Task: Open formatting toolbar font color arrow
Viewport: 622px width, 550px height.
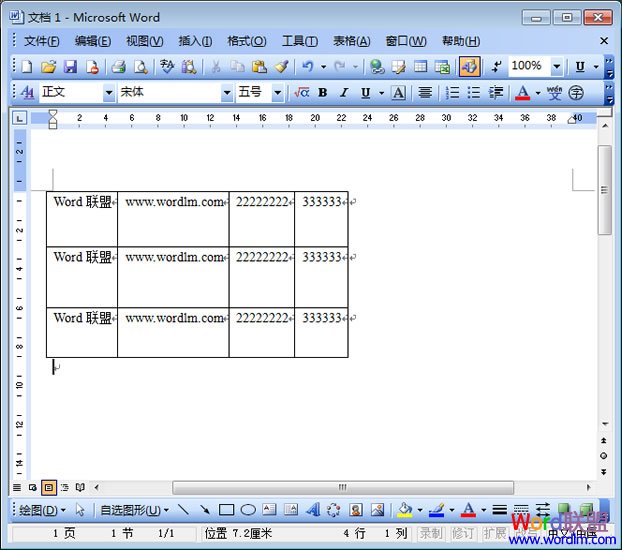Action: click(x=538, y=93)
